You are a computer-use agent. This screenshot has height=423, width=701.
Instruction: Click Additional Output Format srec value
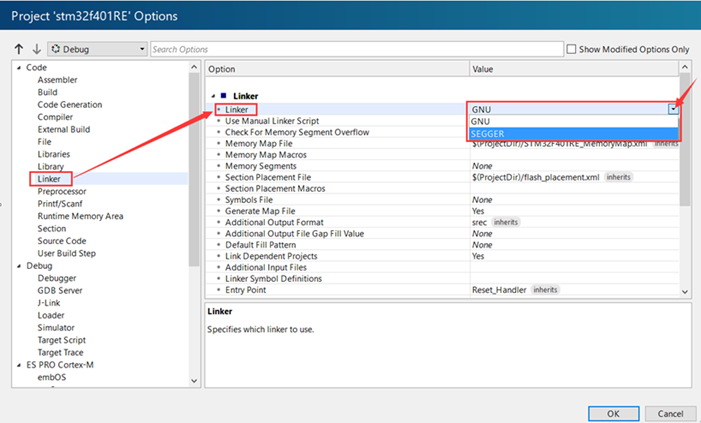(479, 222)
